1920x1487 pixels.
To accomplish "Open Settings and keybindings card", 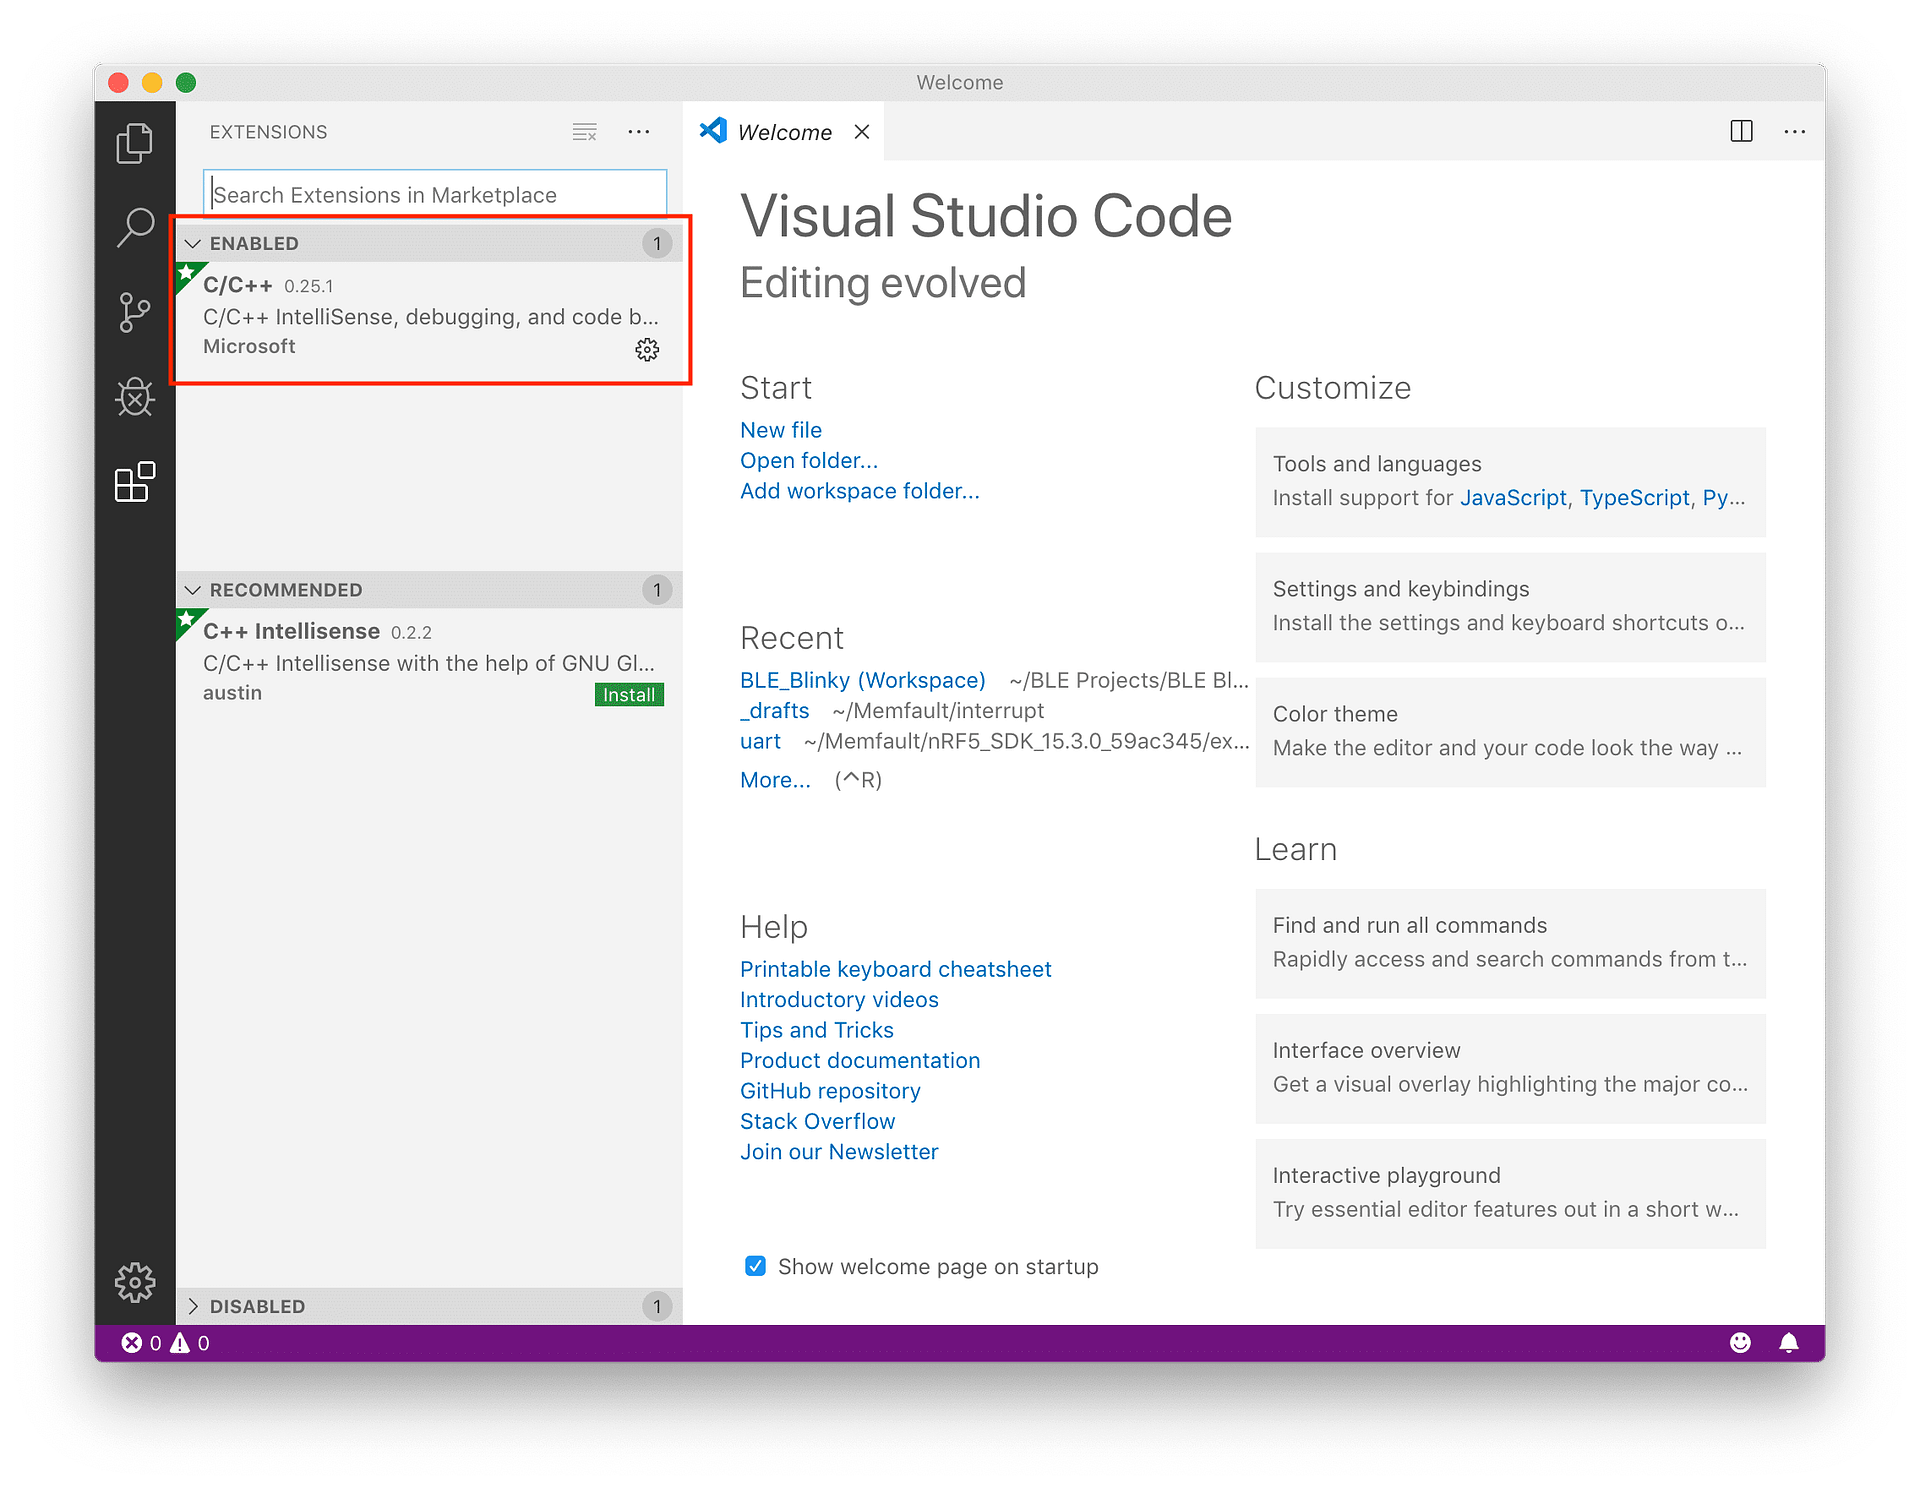I will 1510,607.
